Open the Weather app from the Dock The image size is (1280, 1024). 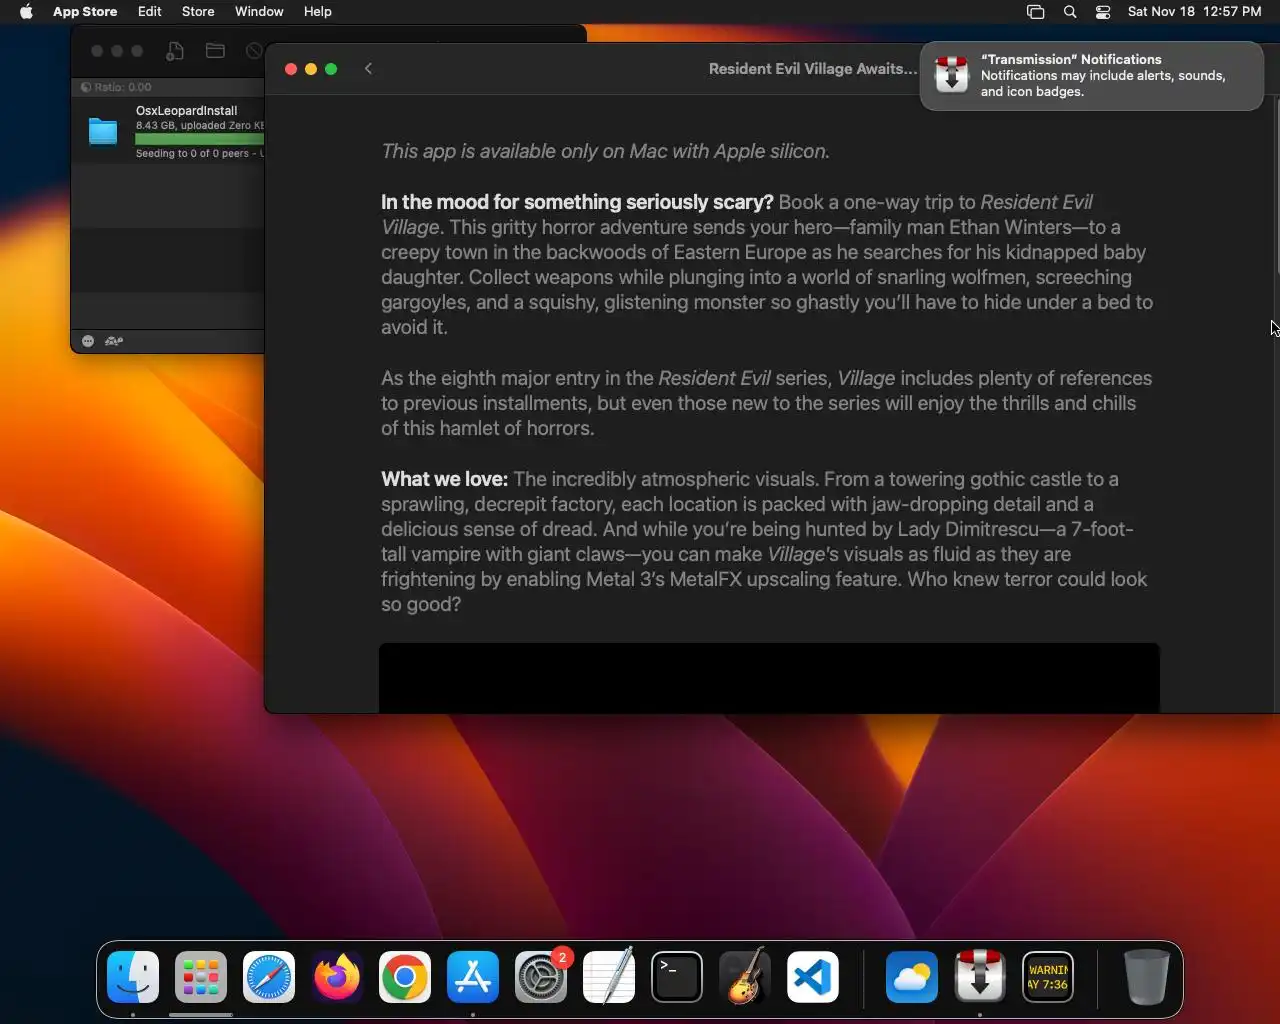[x=912, y=977]
